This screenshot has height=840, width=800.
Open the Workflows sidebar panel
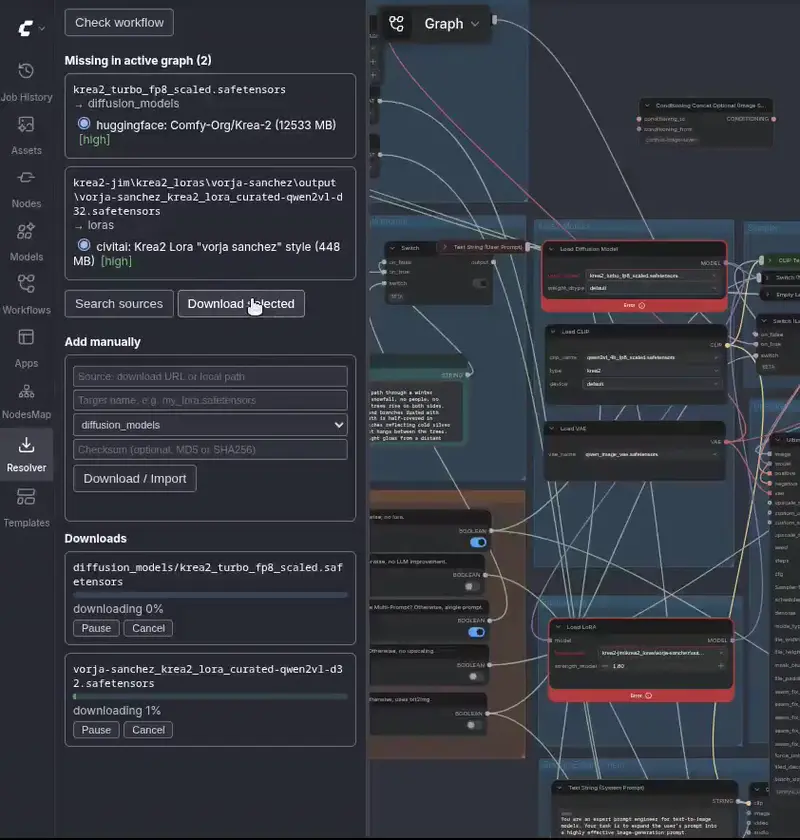coord(26,295)
